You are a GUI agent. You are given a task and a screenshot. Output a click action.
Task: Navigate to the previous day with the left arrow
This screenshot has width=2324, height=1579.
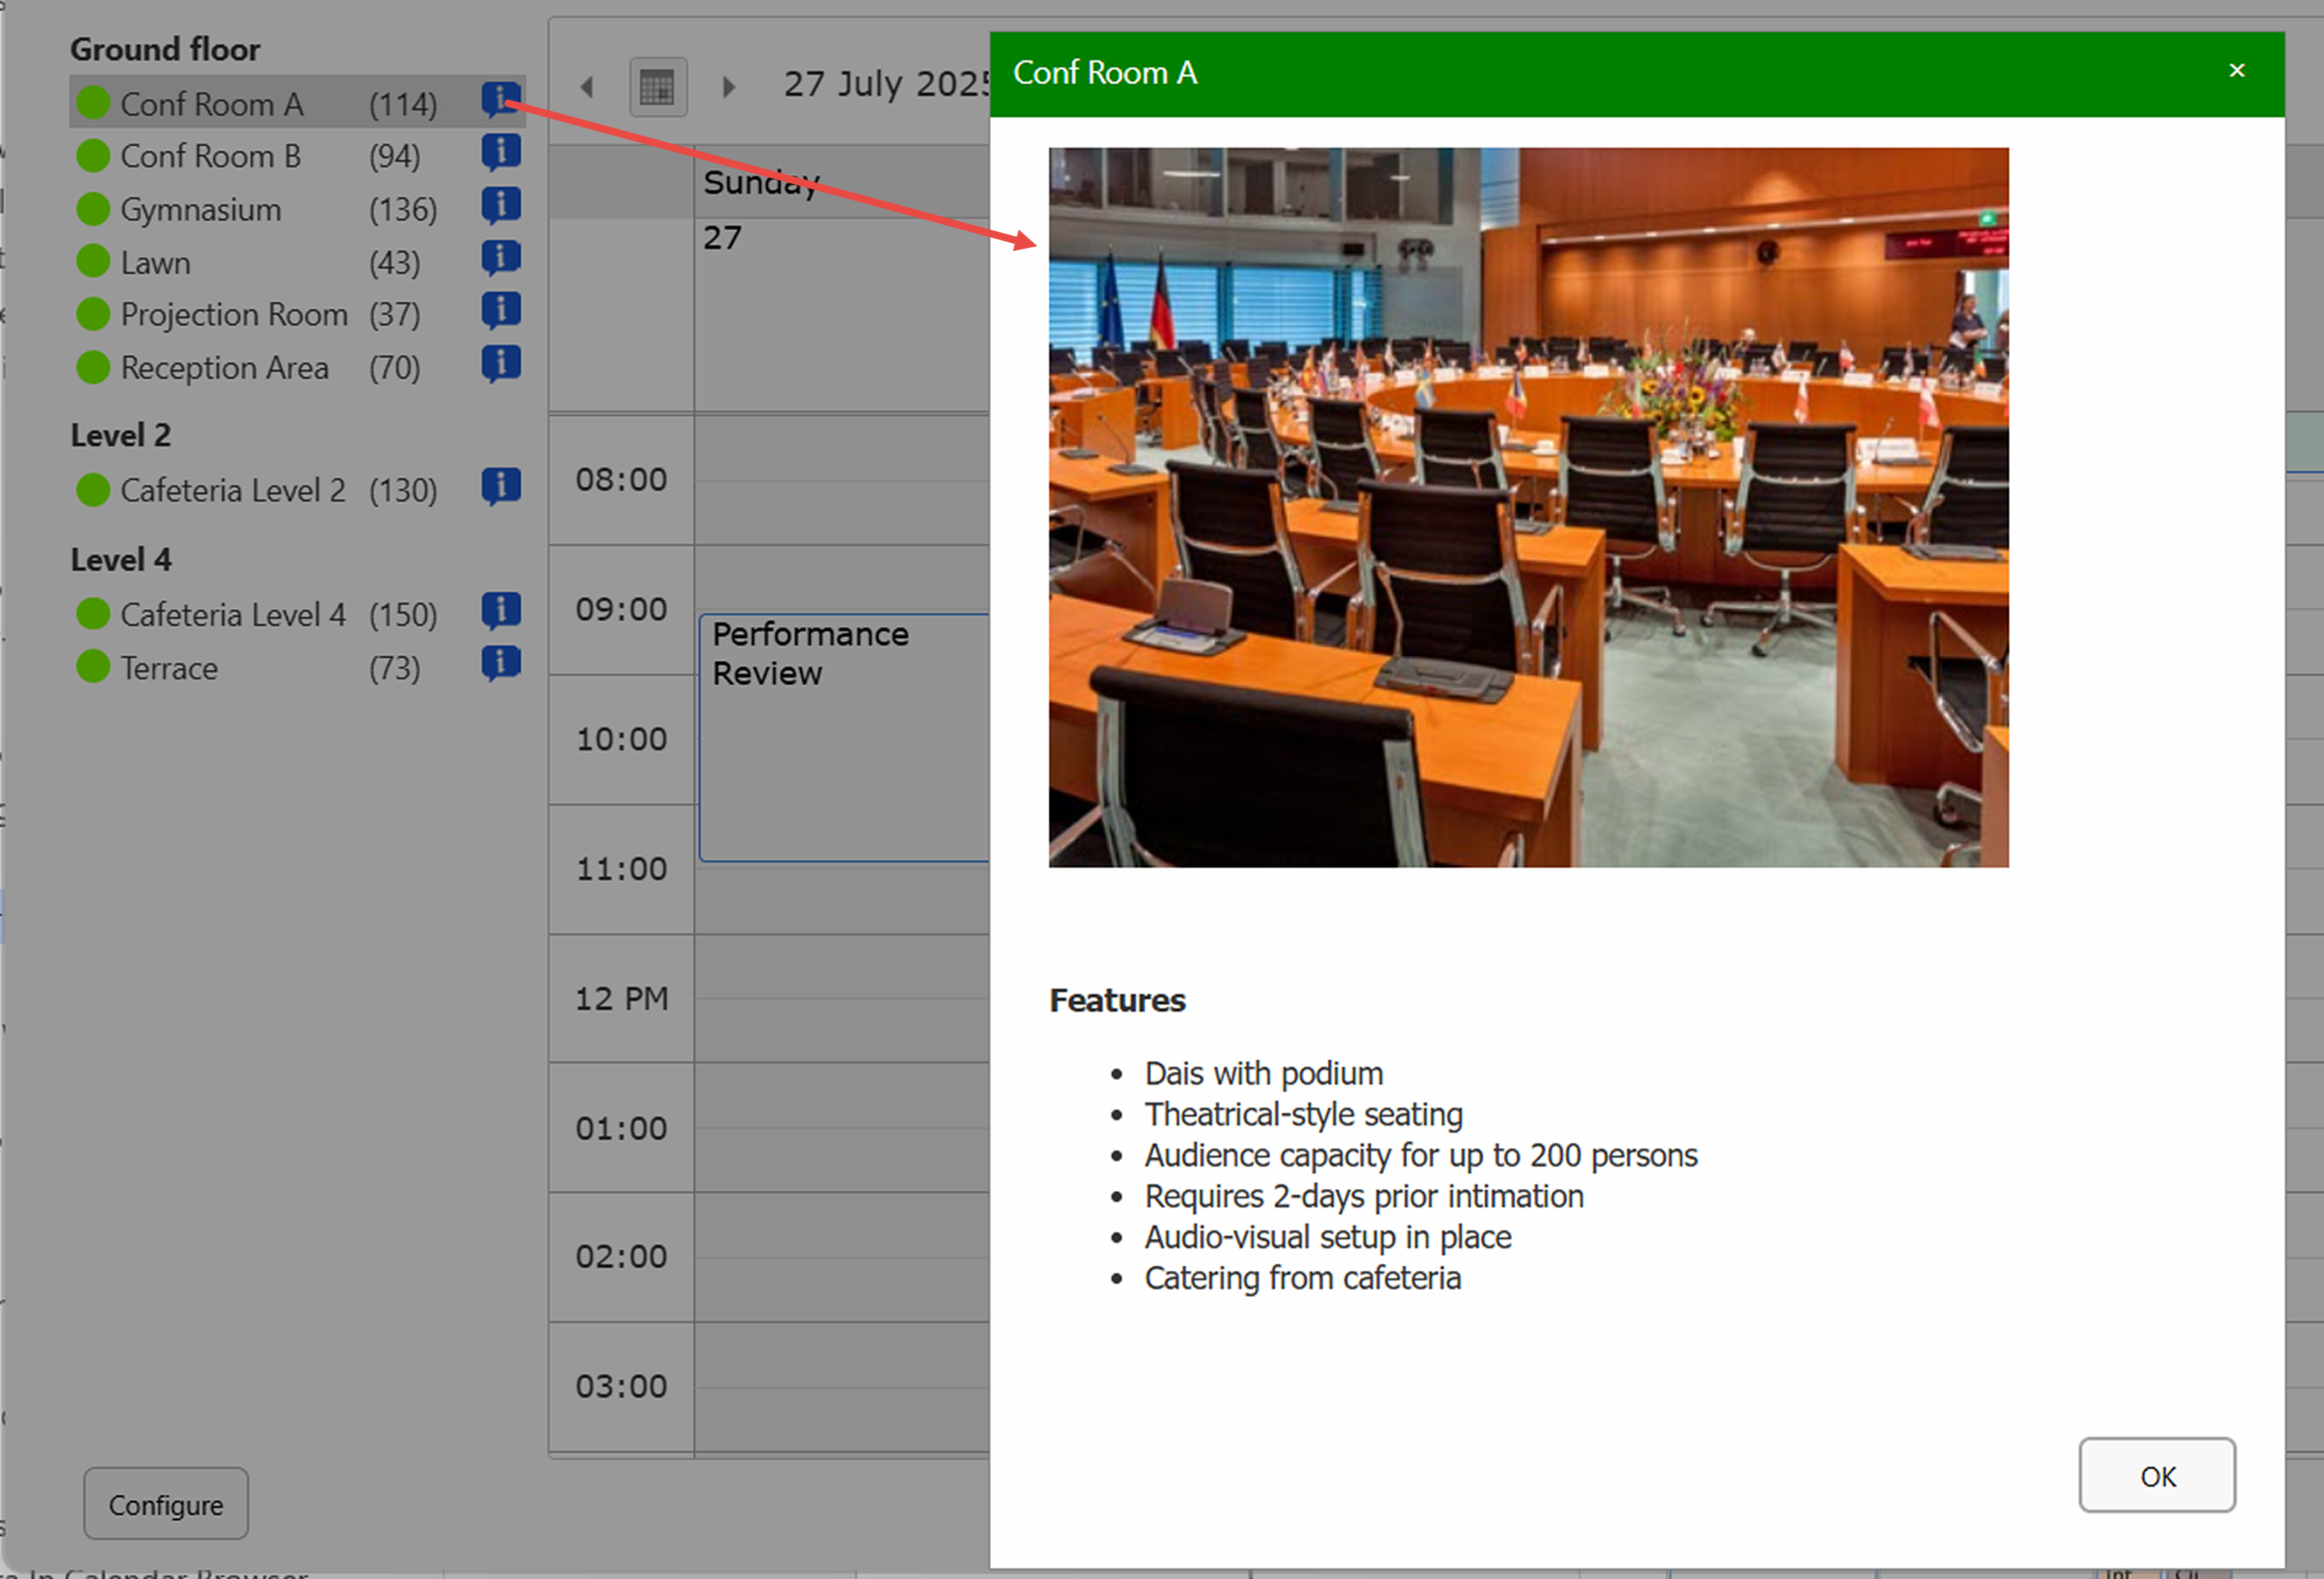click(x=588, y=87)
